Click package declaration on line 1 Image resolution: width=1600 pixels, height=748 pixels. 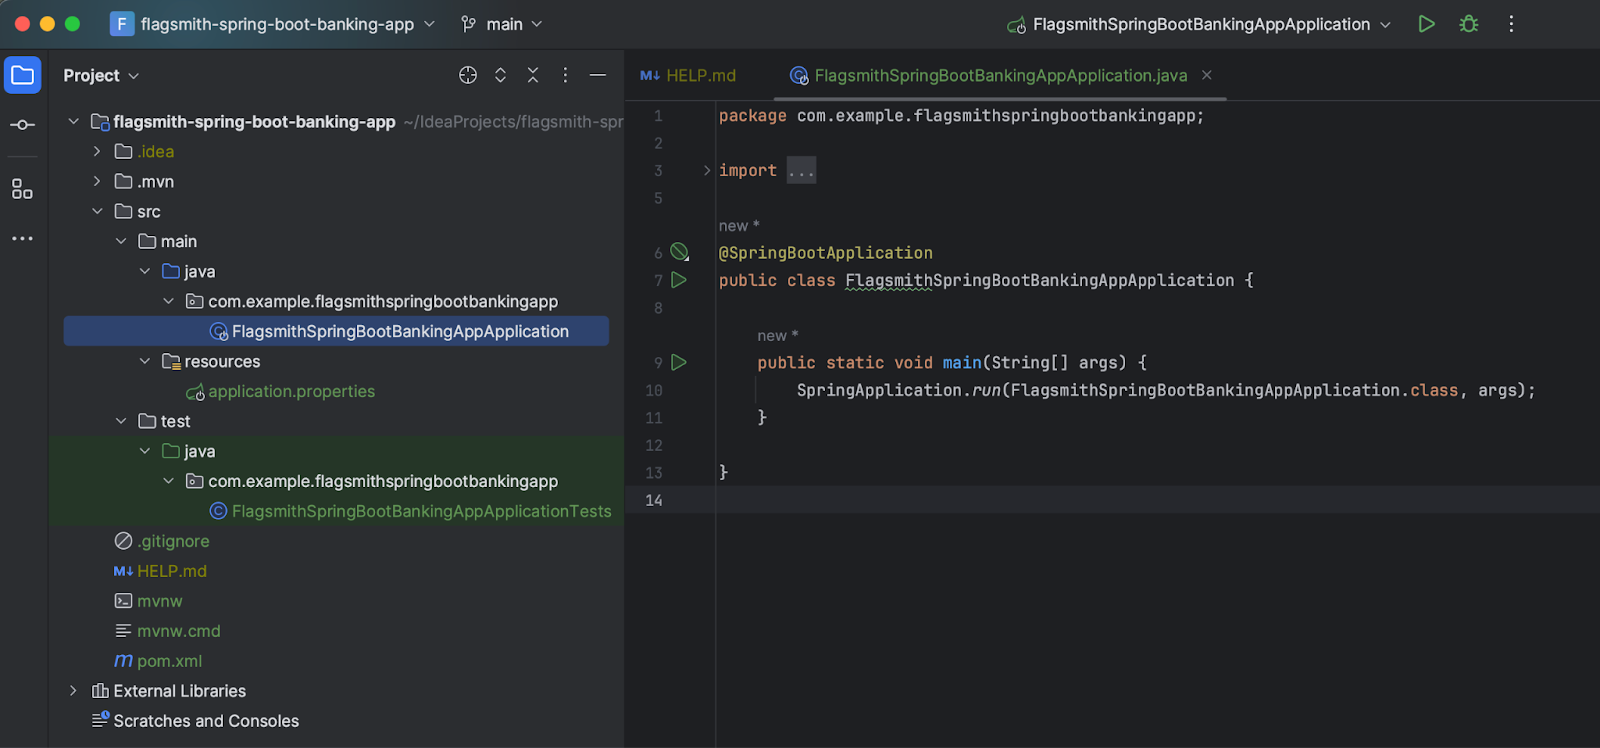pyautogui.click(x=961, y=116)
